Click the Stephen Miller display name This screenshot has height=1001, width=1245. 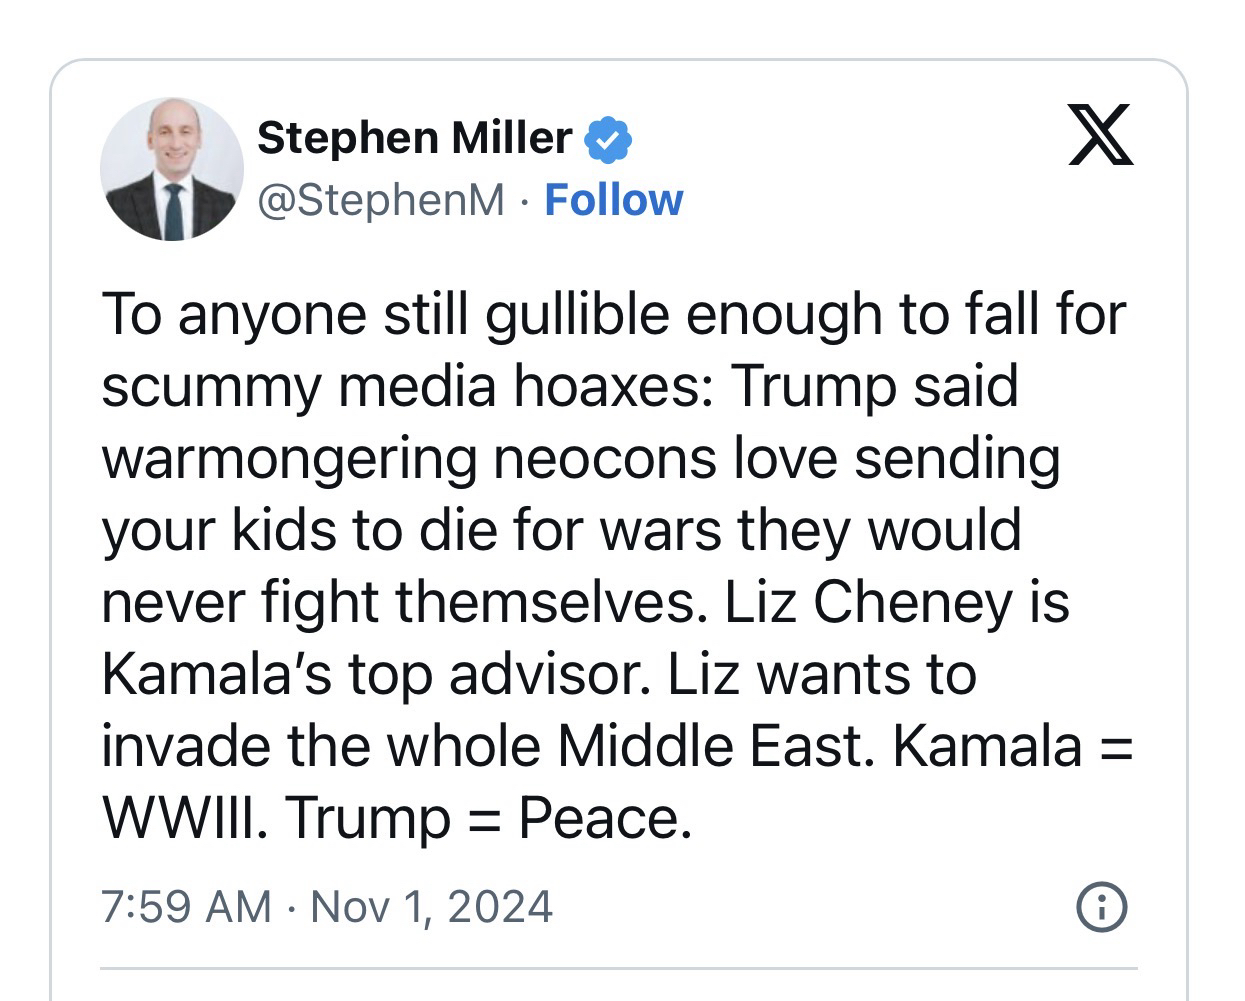click(x=414, y=138)
